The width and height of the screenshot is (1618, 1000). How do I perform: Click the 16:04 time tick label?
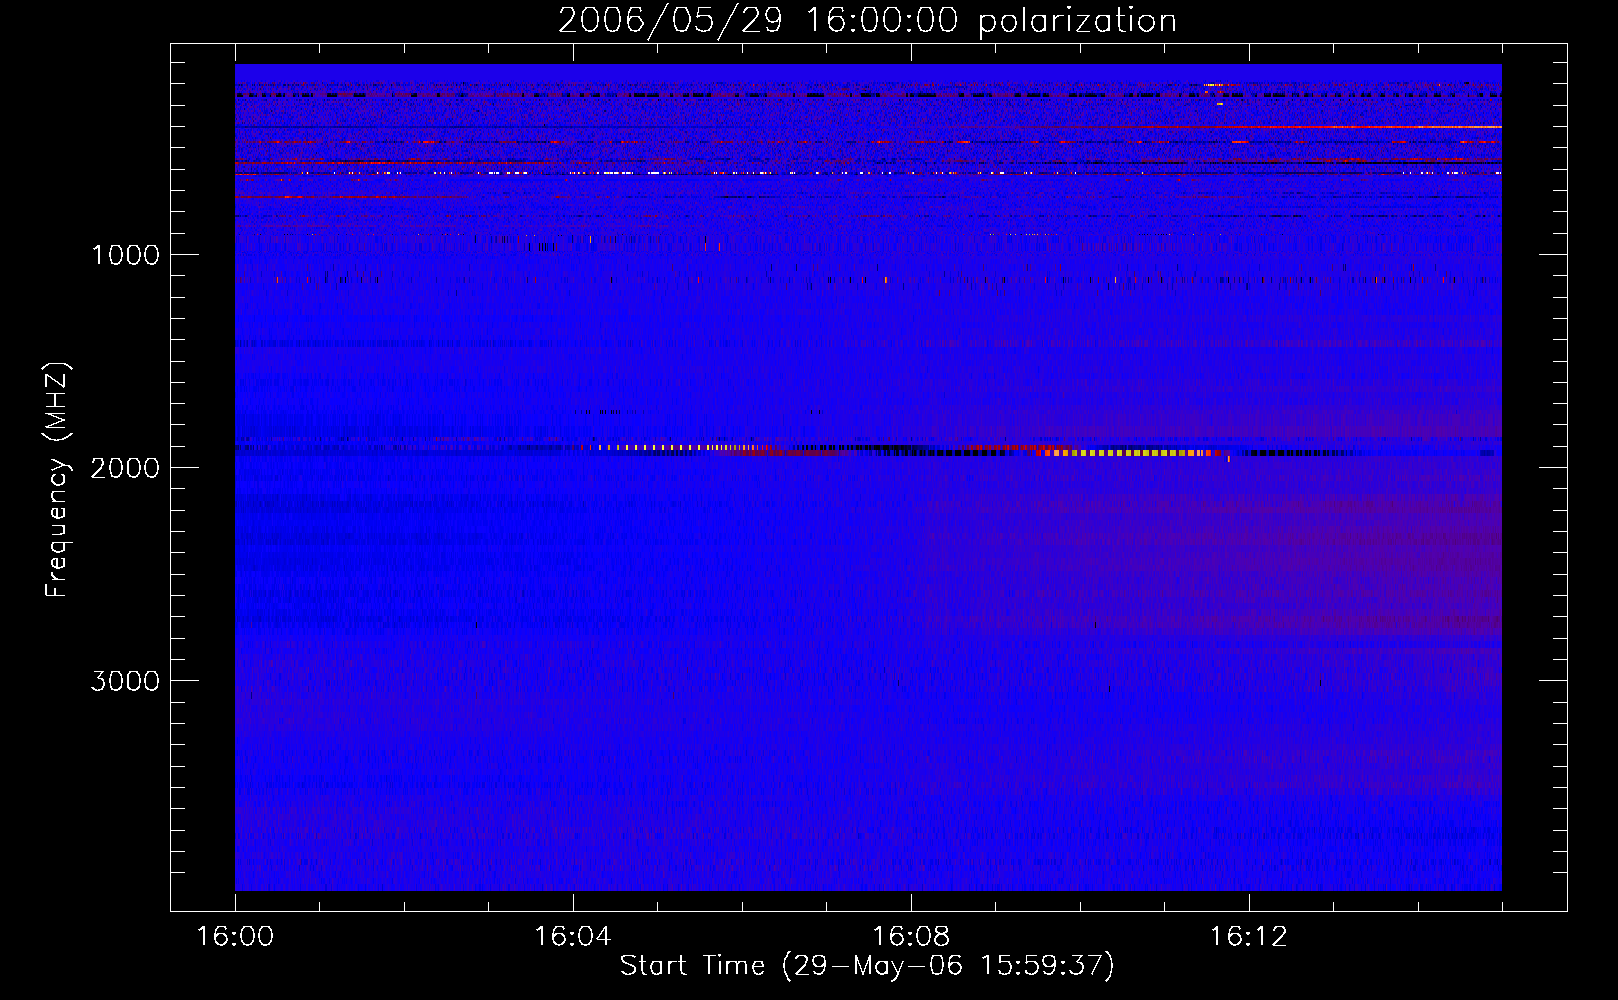pos(572,937)
